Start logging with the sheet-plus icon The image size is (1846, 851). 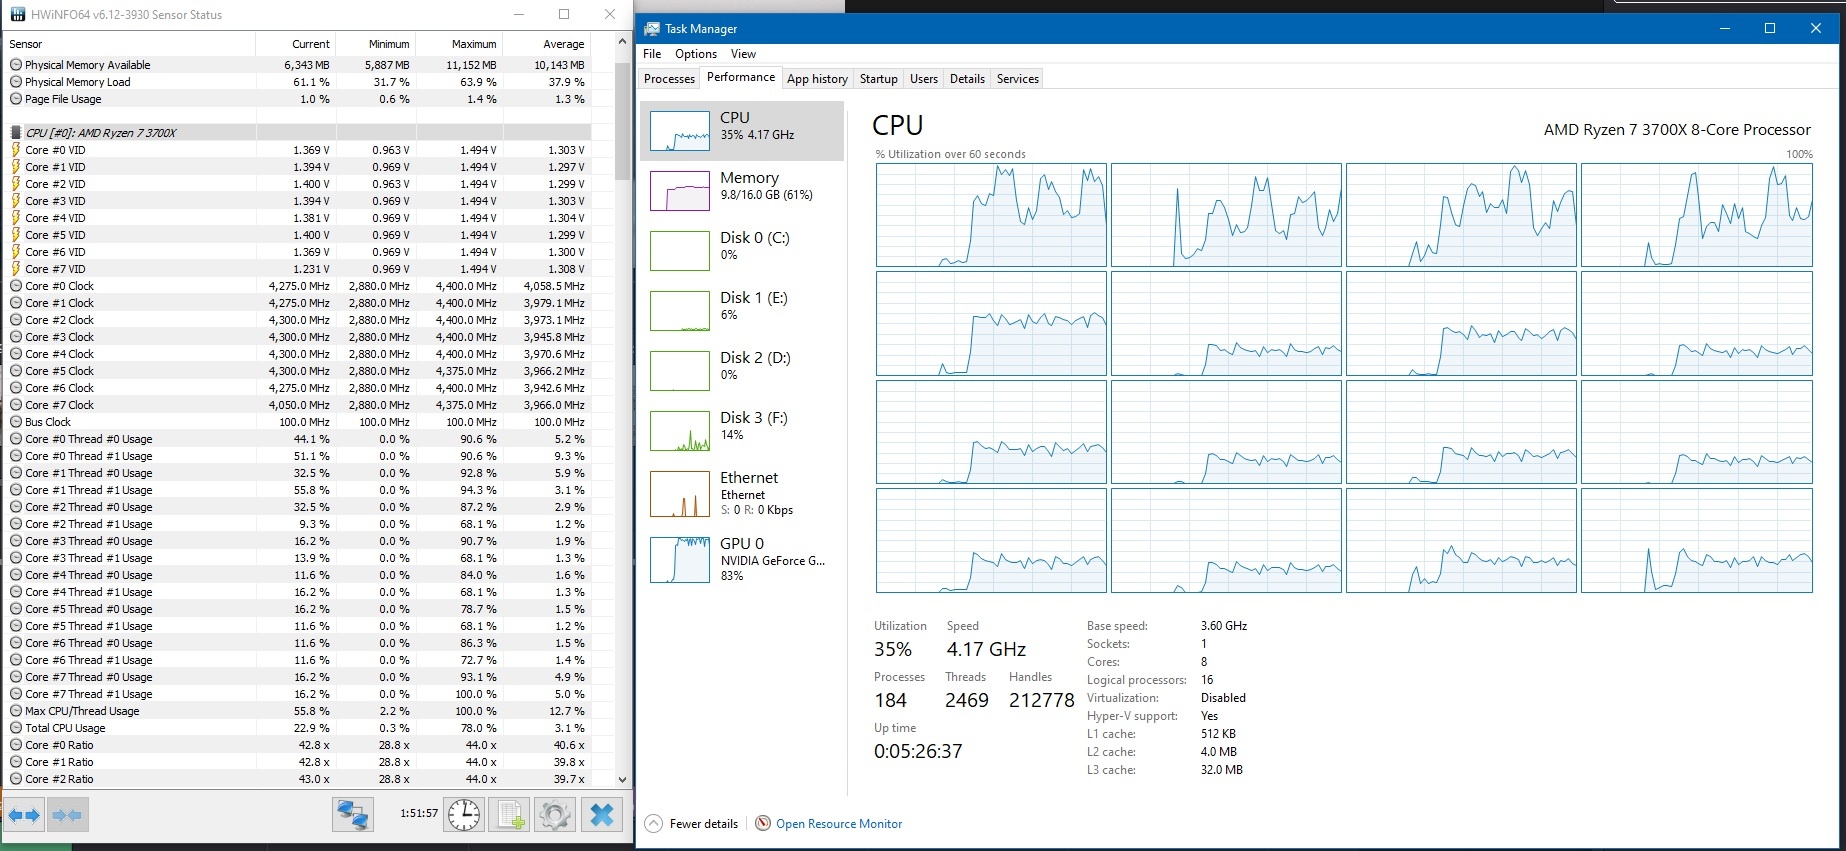(510, 815)
